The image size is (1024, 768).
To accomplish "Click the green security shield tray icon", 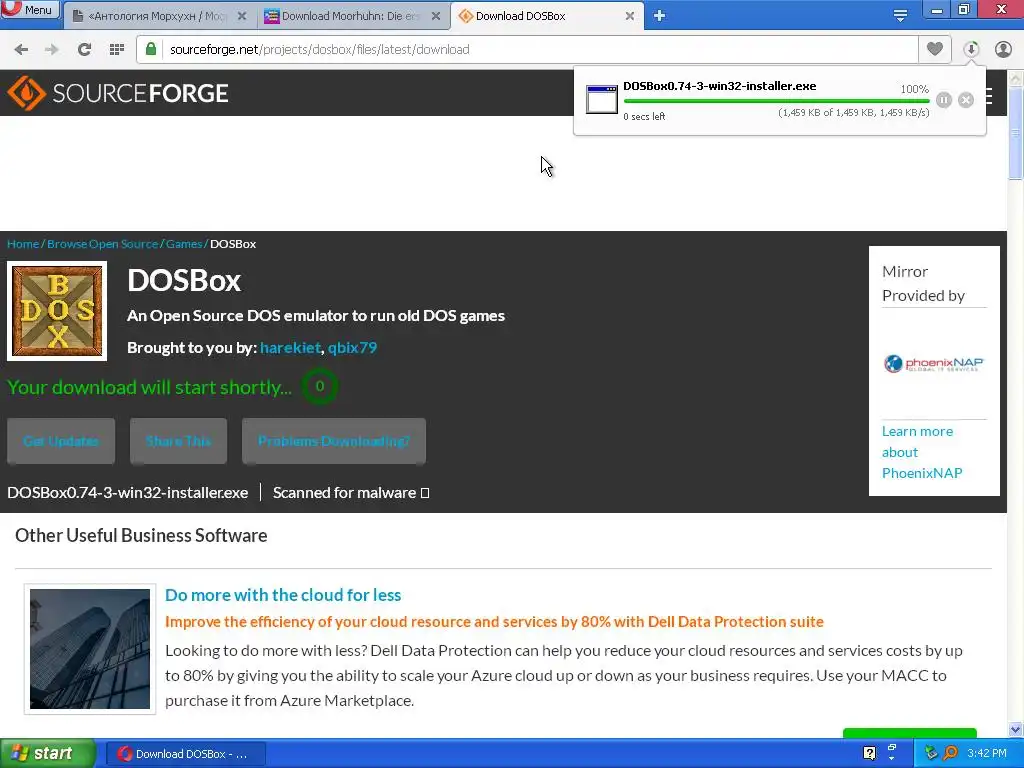I will coord(931,753).
